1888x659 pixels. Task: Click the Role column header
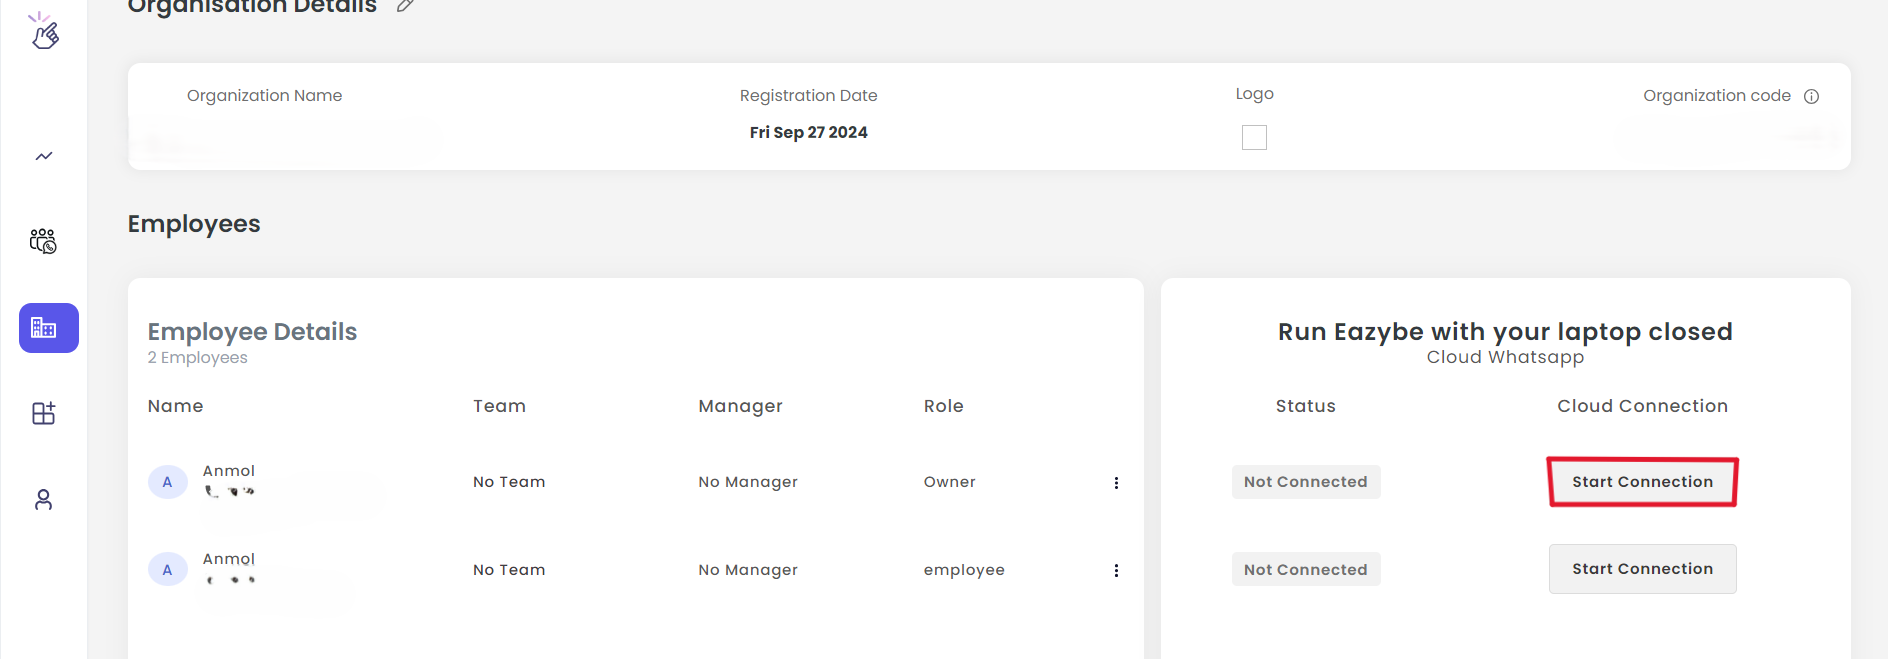tap(944, 406)
